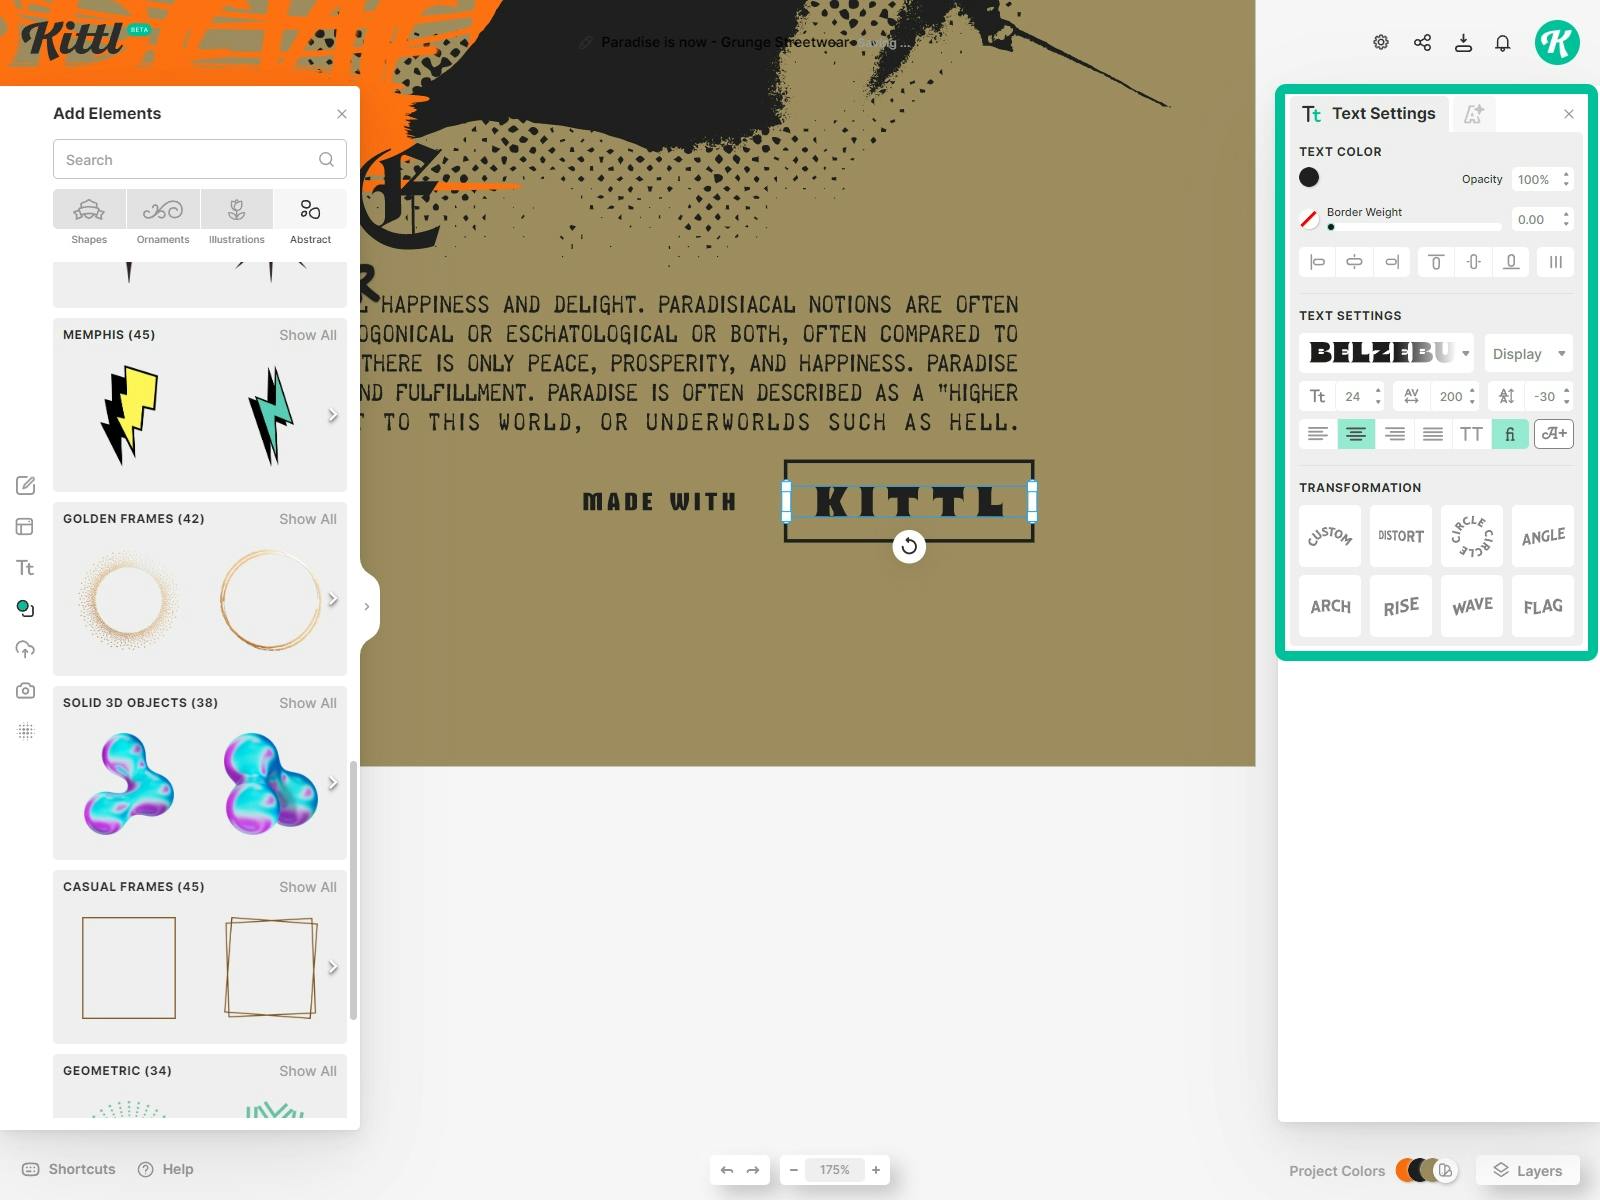Toggle uppercase TT option
The image size is (1600, 1200).
1471,434
